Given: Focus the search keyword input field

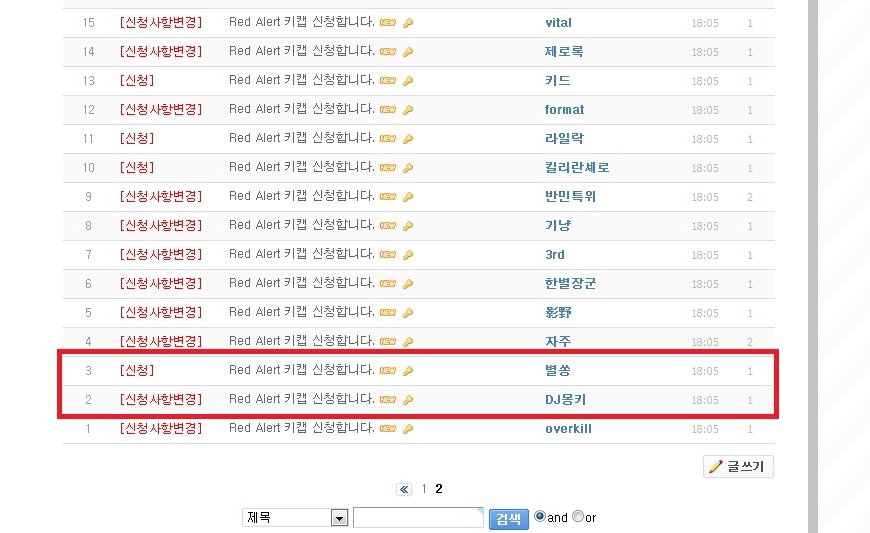Looking at the screenshot, I should [x=418, y=517].
